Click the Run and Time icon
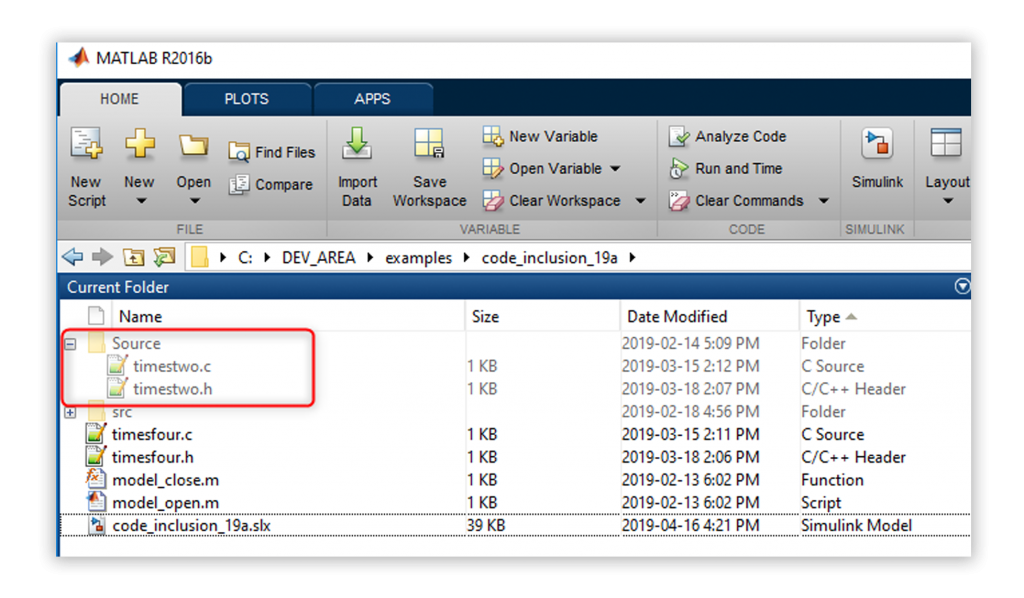This screenshot has height=598, width=1024. point(679,168)
